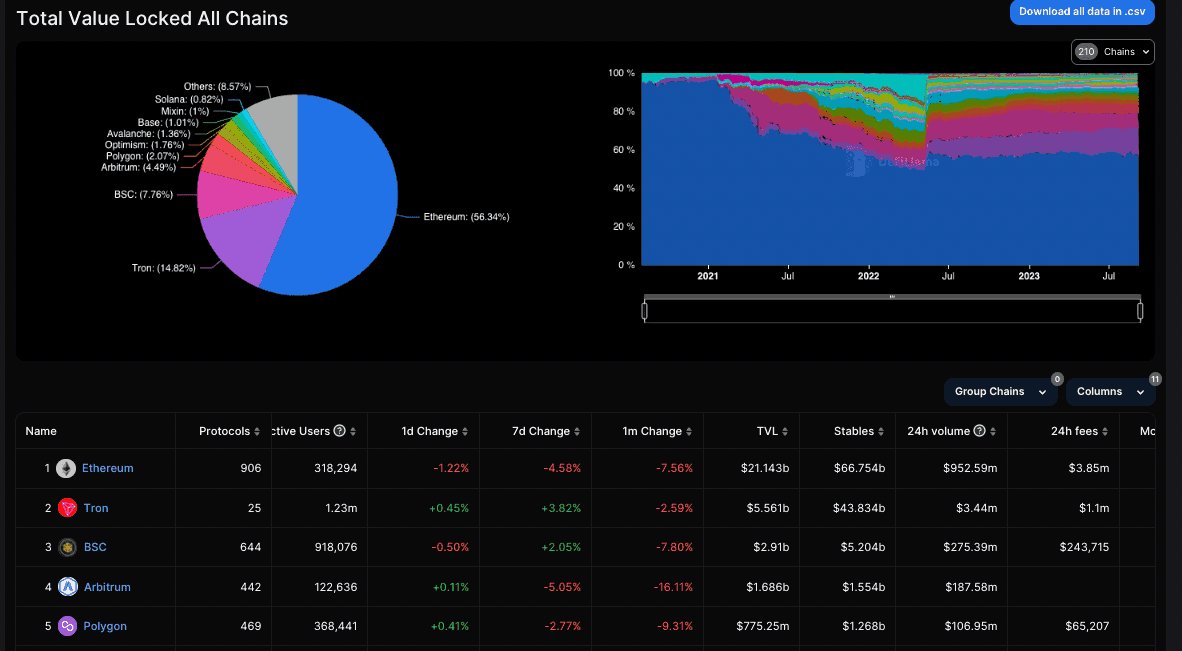This screenshot has width=1182, height=651.
Task: Click the Tron chain logo icon
Action: click(67, 508)
